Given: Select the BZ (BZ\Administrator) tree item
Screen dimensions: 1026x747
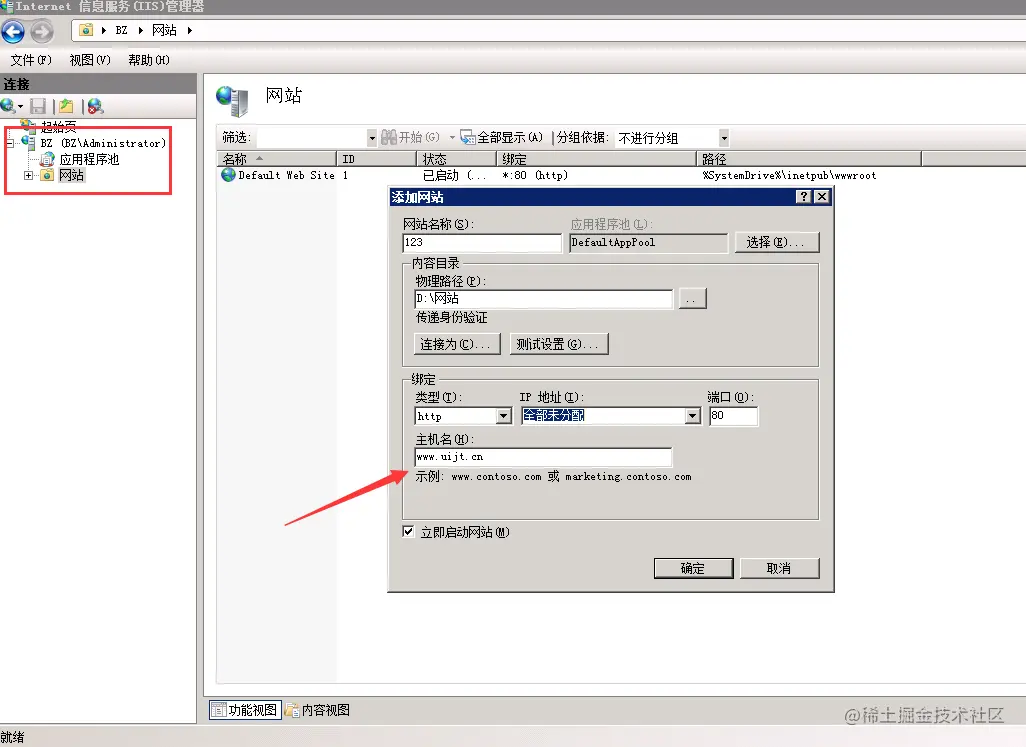Looking at the screenshot, I should coord(103,143).
